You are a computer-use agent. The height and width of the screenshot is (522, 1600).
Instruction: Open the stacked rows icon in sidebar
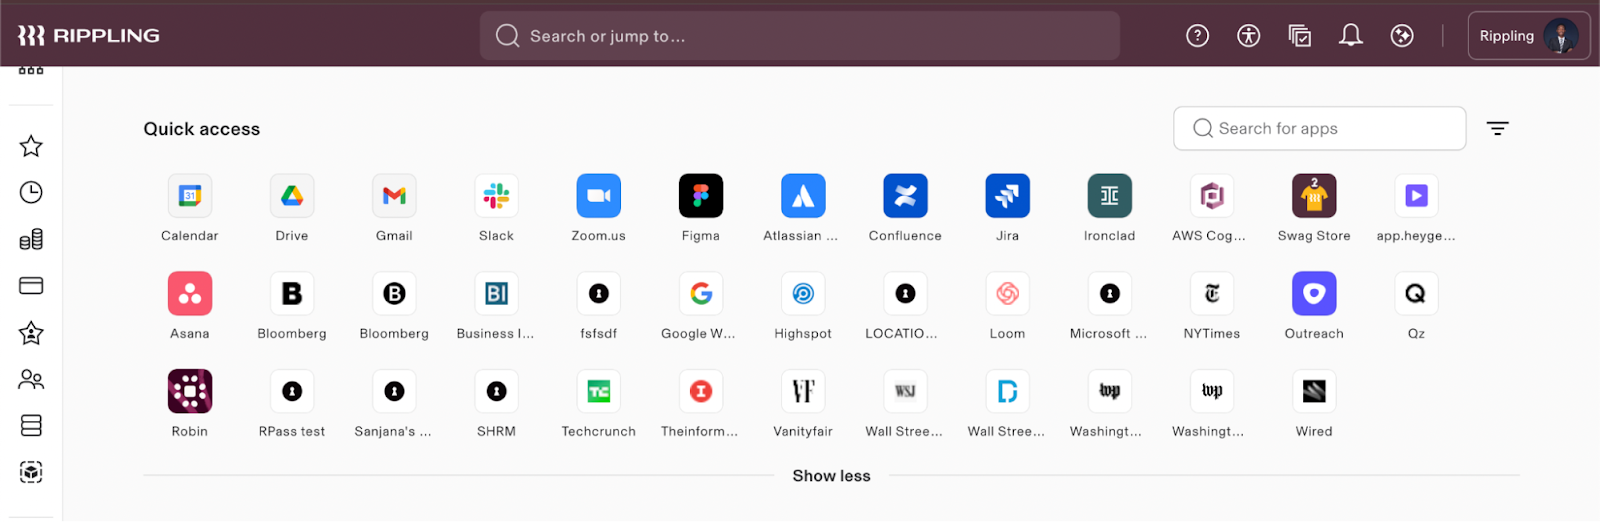(x=31, y=426)
